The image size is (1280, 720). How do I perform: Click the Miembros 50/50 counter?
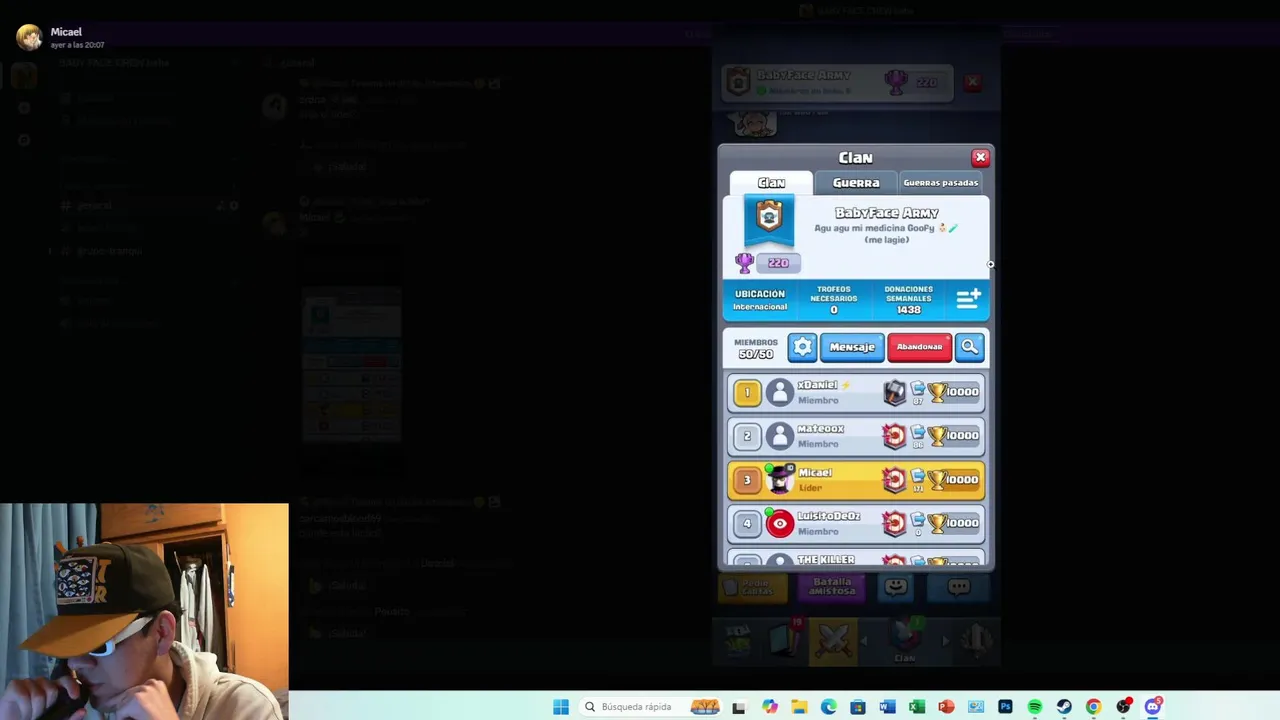click(756, 348)
